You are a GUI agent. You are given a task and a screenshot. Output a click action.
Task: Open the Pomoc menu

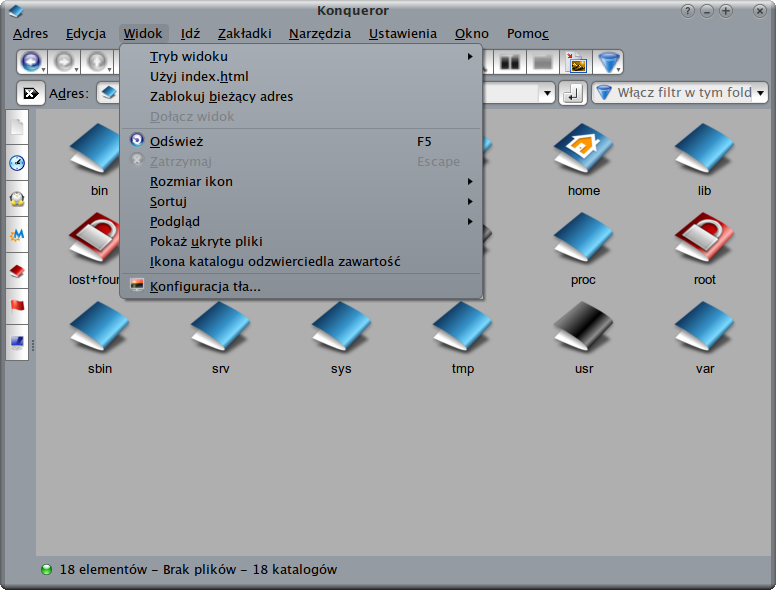coord(528,34)
